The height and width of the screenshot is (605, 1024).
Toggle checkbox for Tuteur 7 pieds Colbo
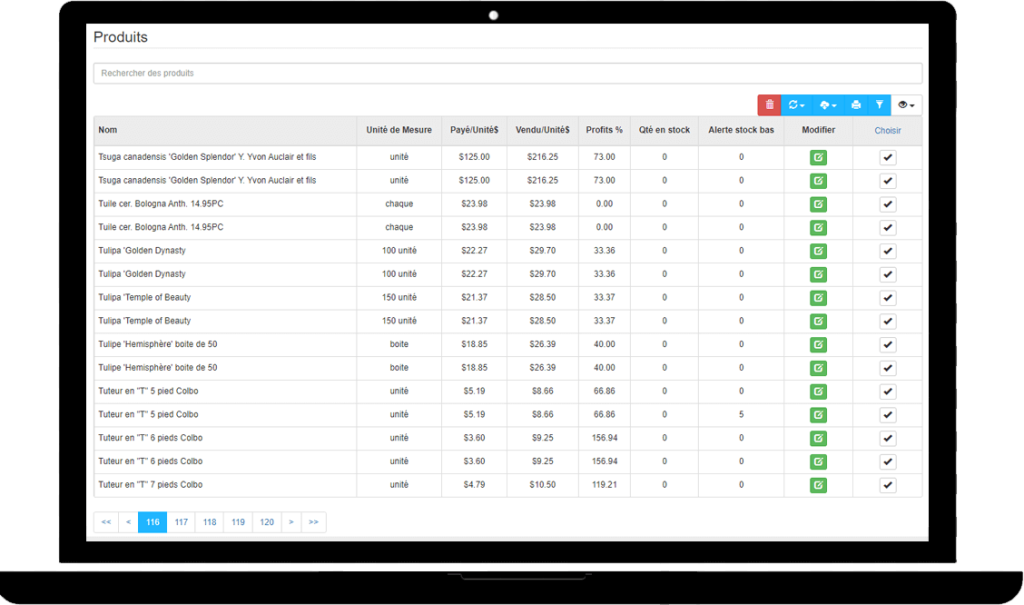[888, 485]
